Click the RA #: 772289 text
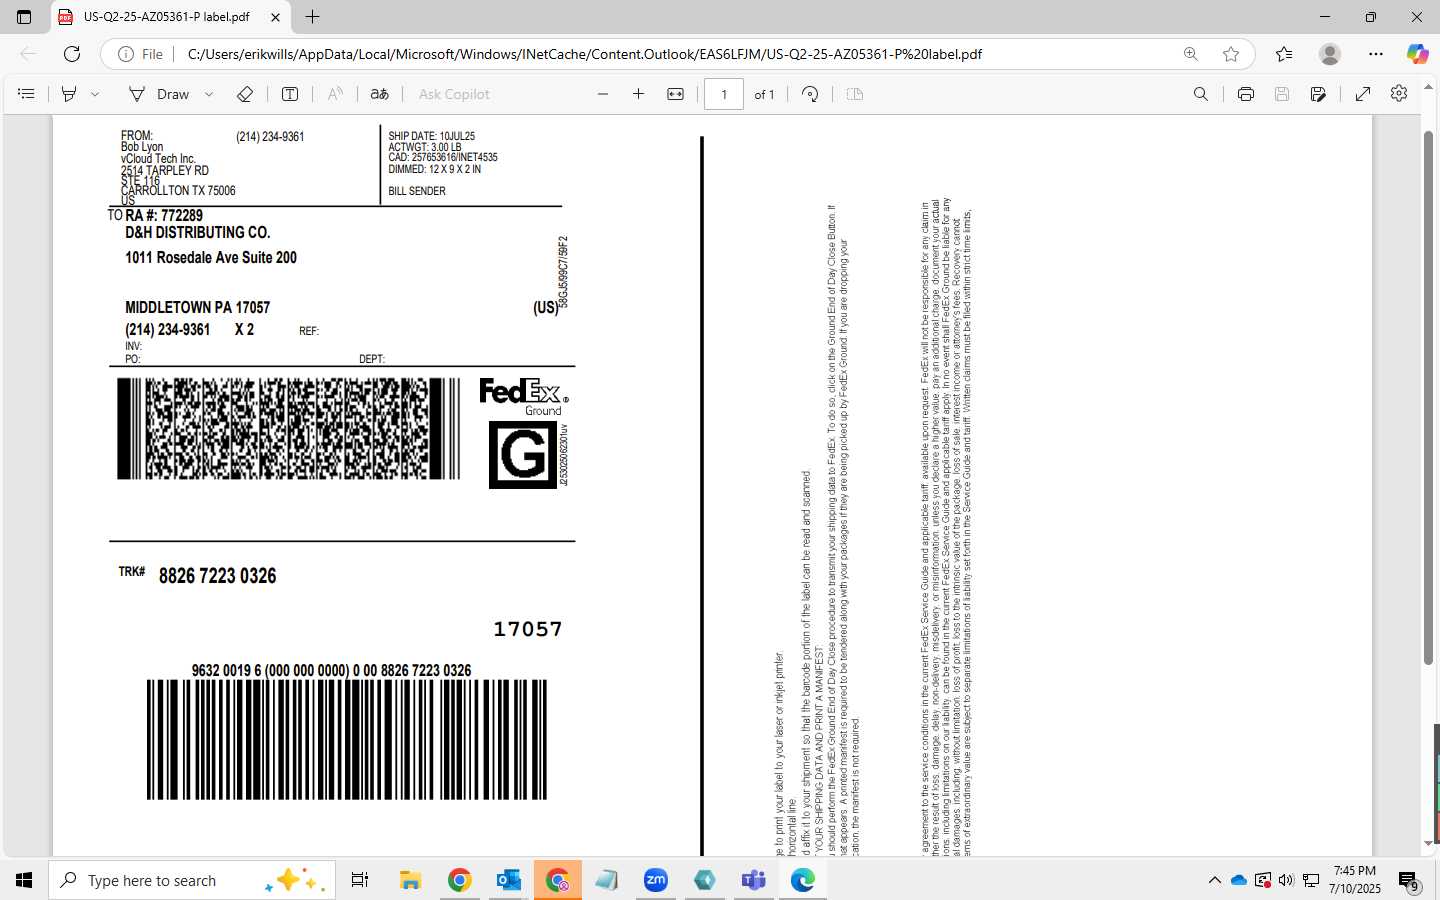The image size is (1440, 900). [x=164, y=215]
